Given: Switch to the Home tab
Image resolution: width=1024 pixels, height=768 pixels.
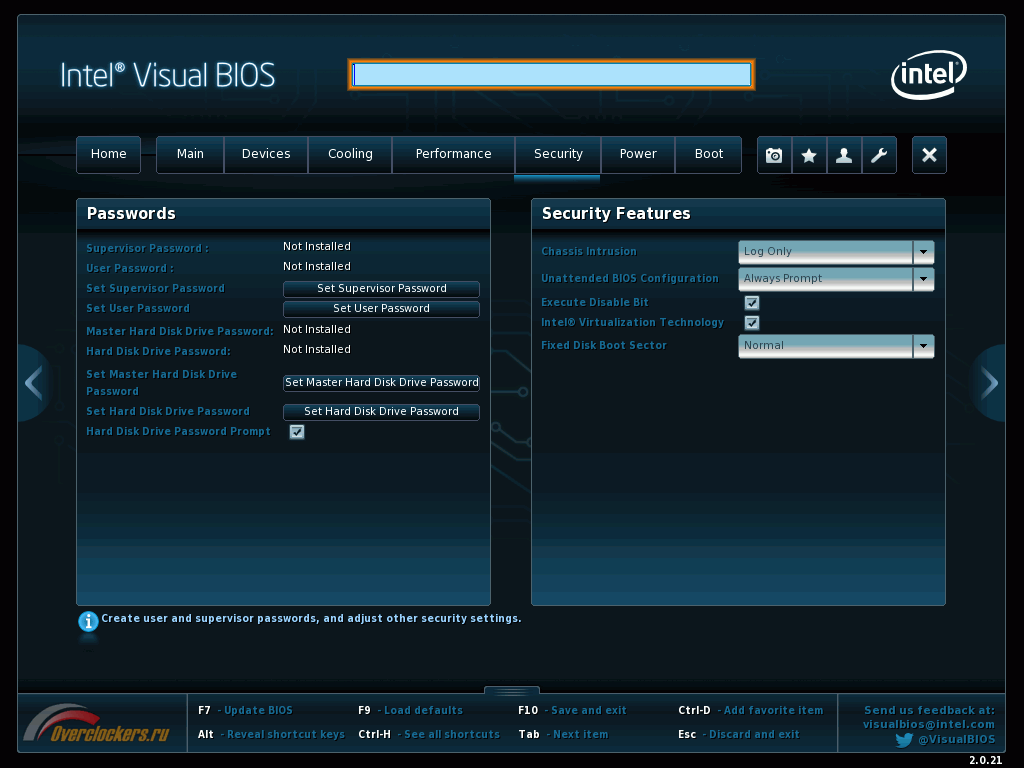Looking at the screenshot, I should point(108,155).
